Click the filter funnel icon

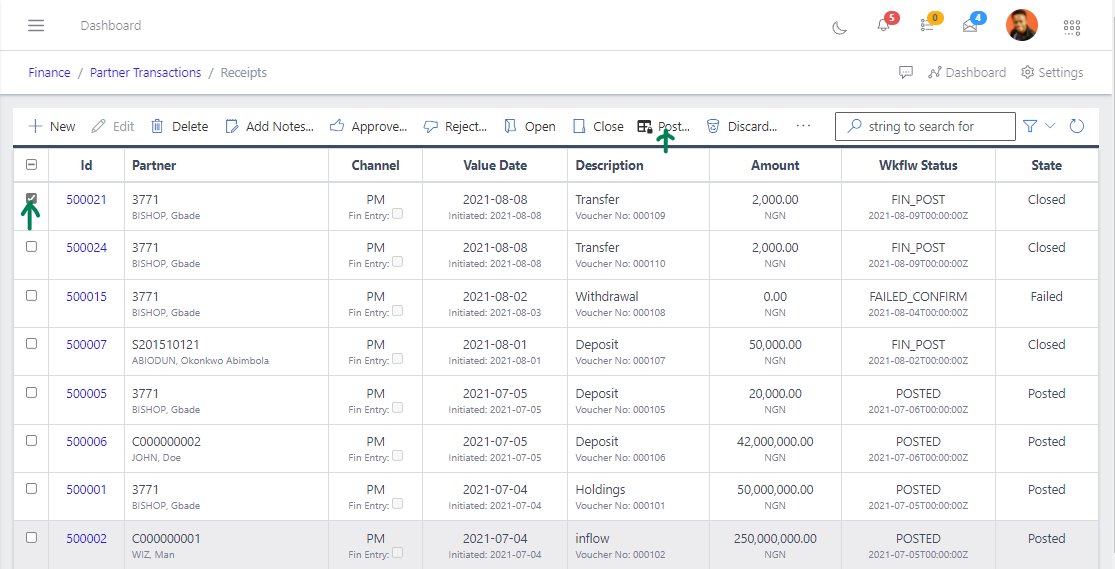point(1030,126)
